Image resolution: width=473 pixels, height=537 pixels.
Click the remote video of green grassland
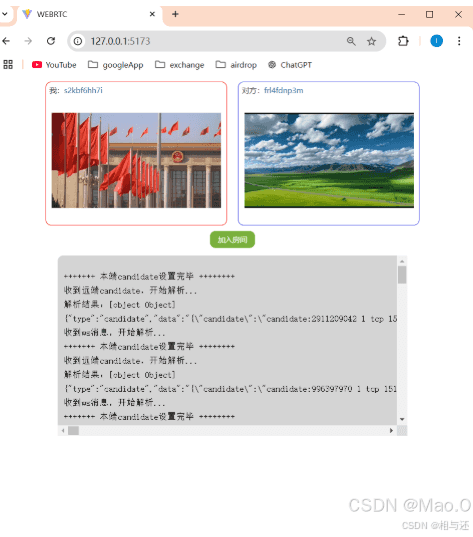tap(329, 160)
